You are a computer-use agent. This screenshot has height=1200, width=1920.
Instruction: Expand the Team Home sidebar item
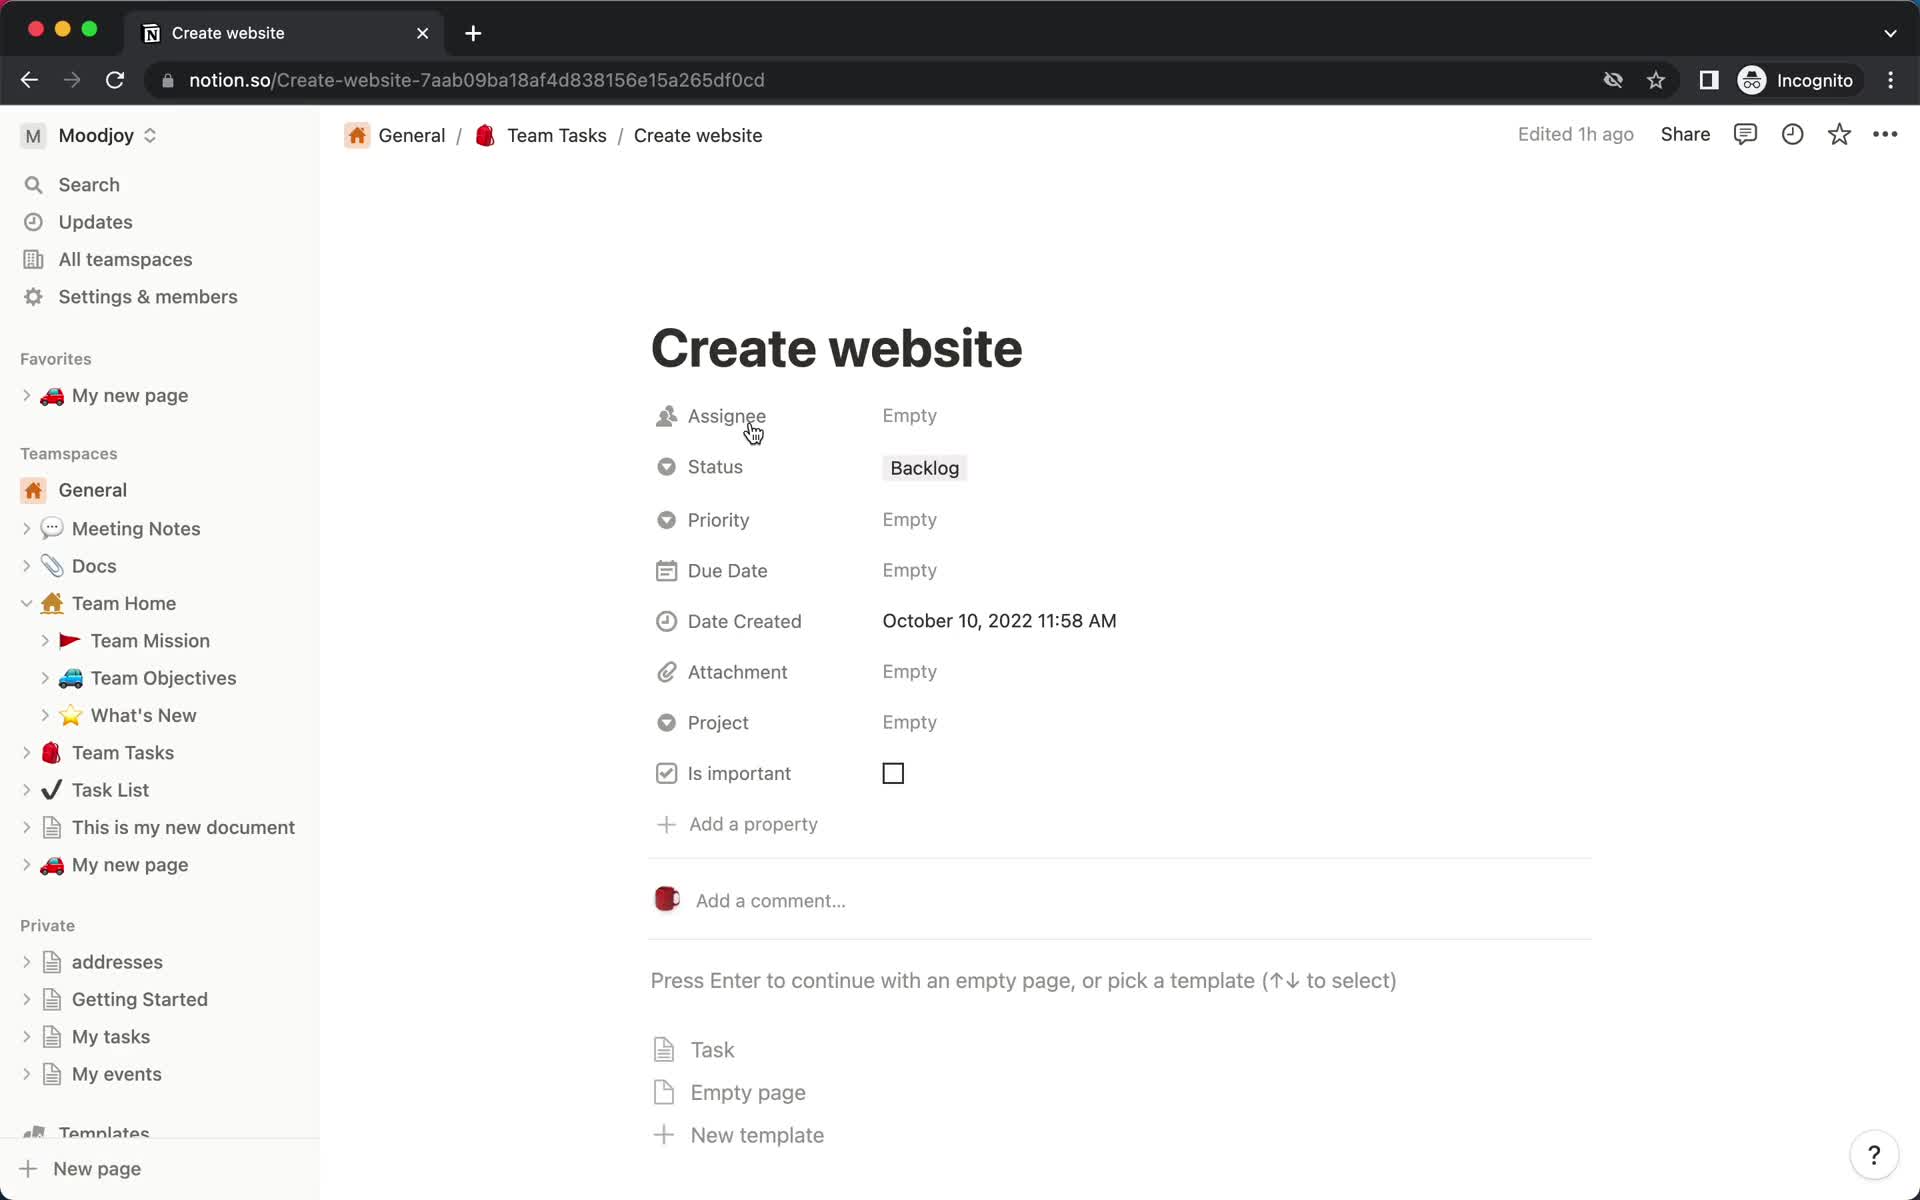[x=28, y=603]
